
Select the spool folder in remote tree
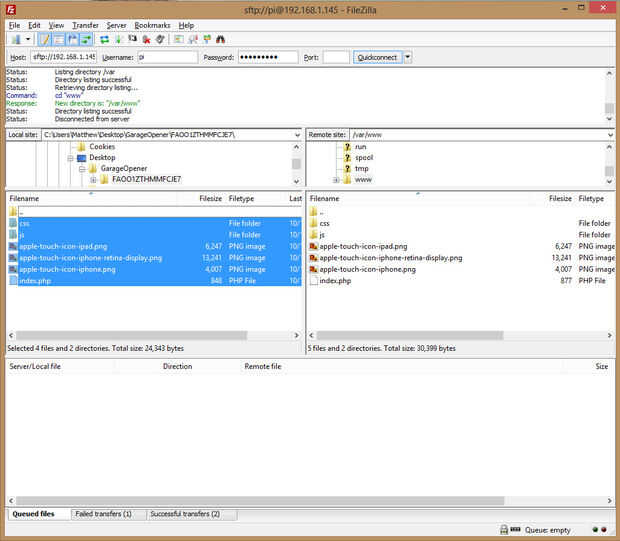pyautogui.click(x=364, y=158)
